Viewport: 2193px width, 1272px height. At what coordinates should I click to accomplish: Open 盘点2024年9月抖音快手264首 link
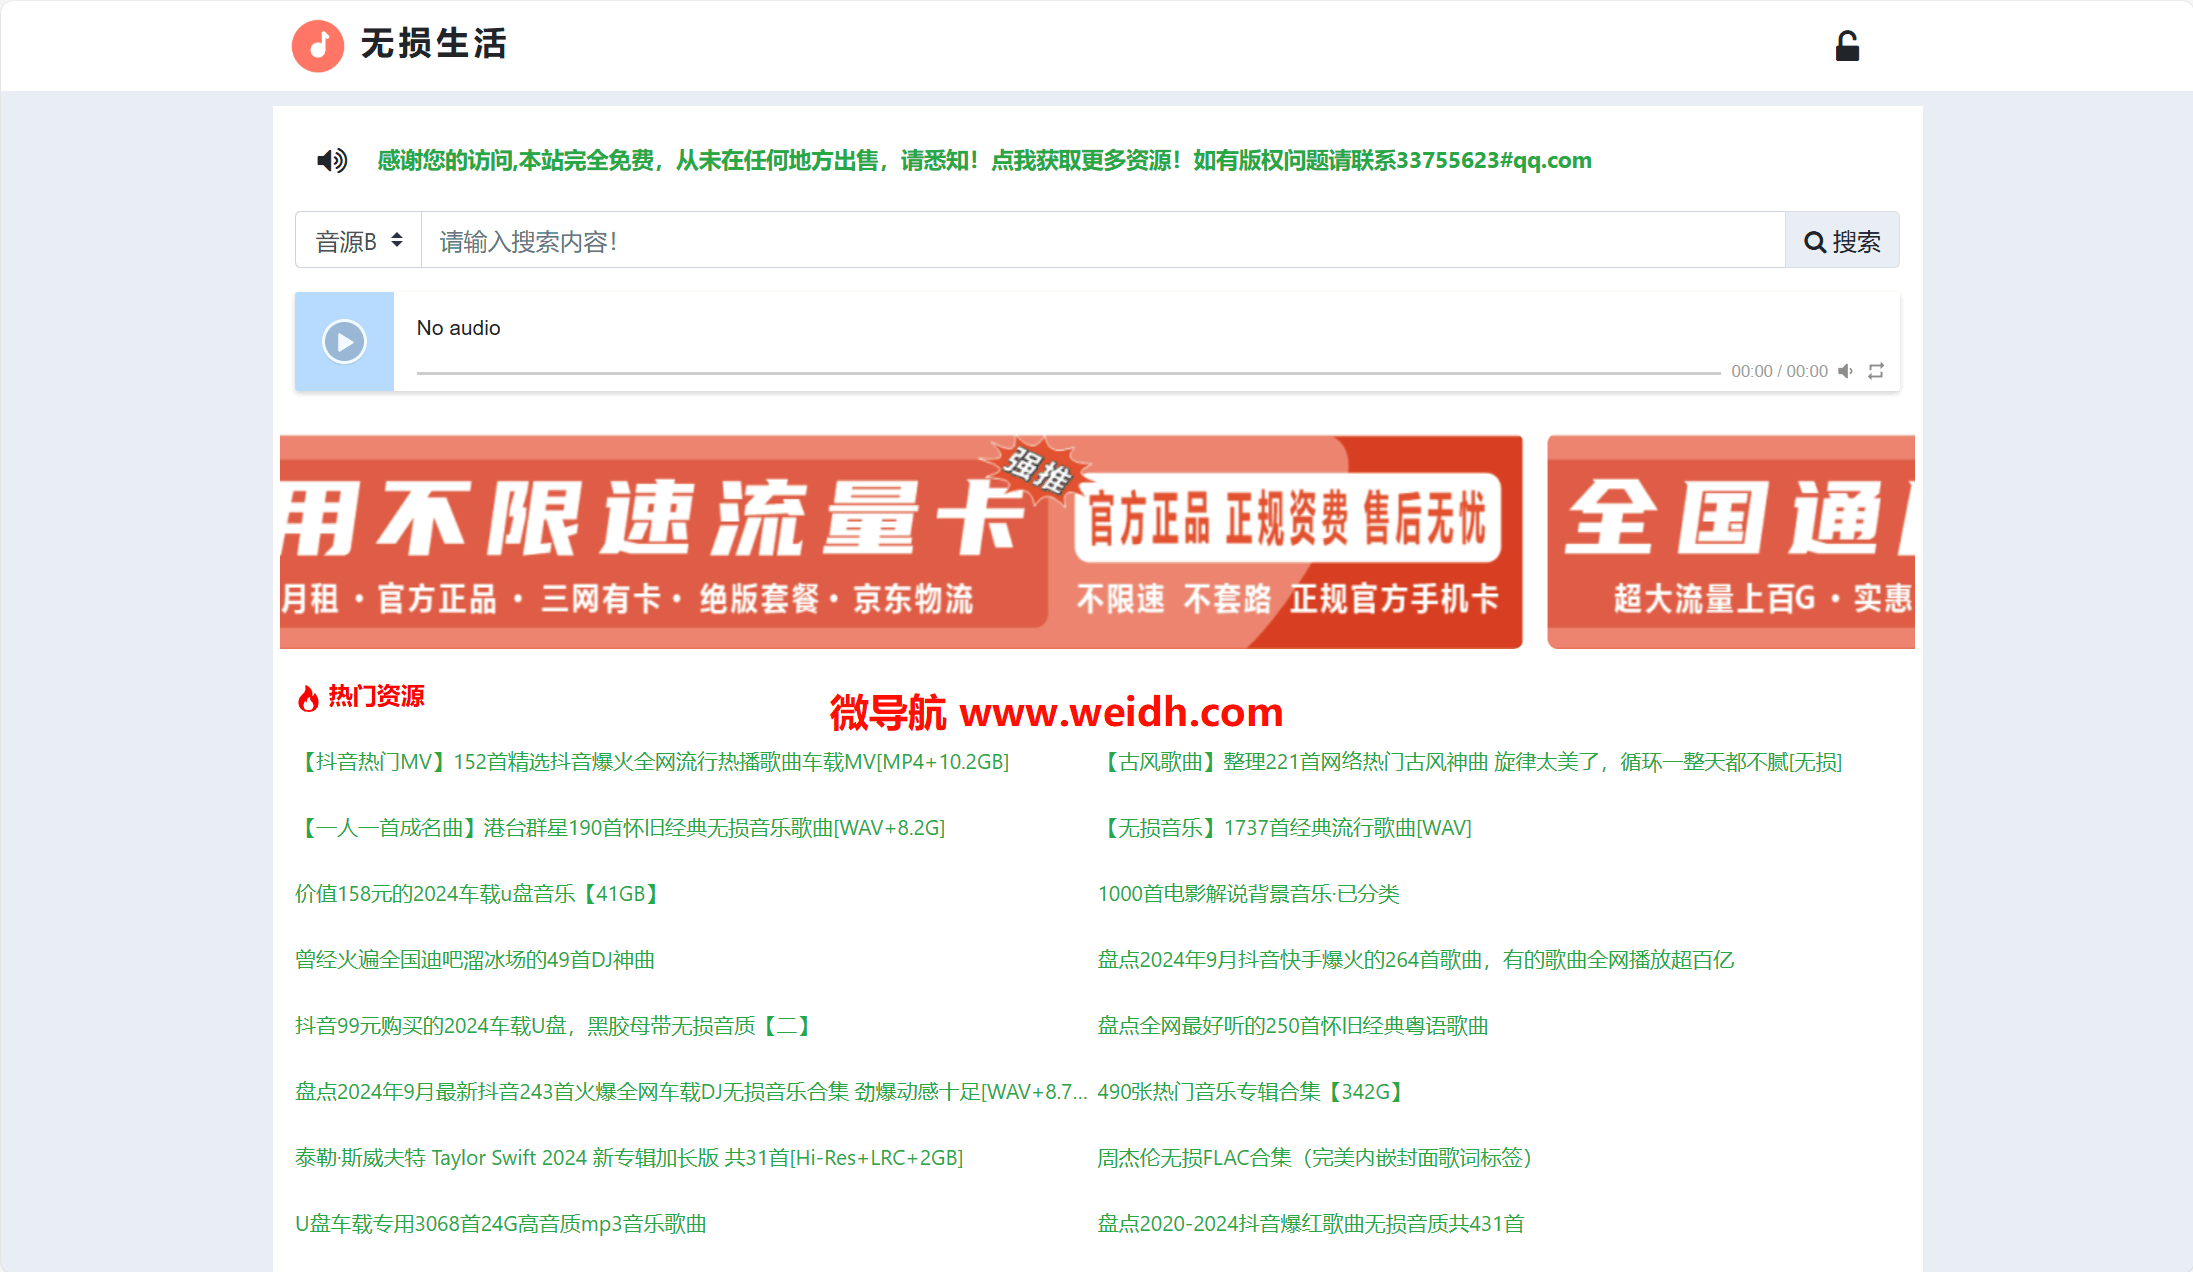point(1416,960)
